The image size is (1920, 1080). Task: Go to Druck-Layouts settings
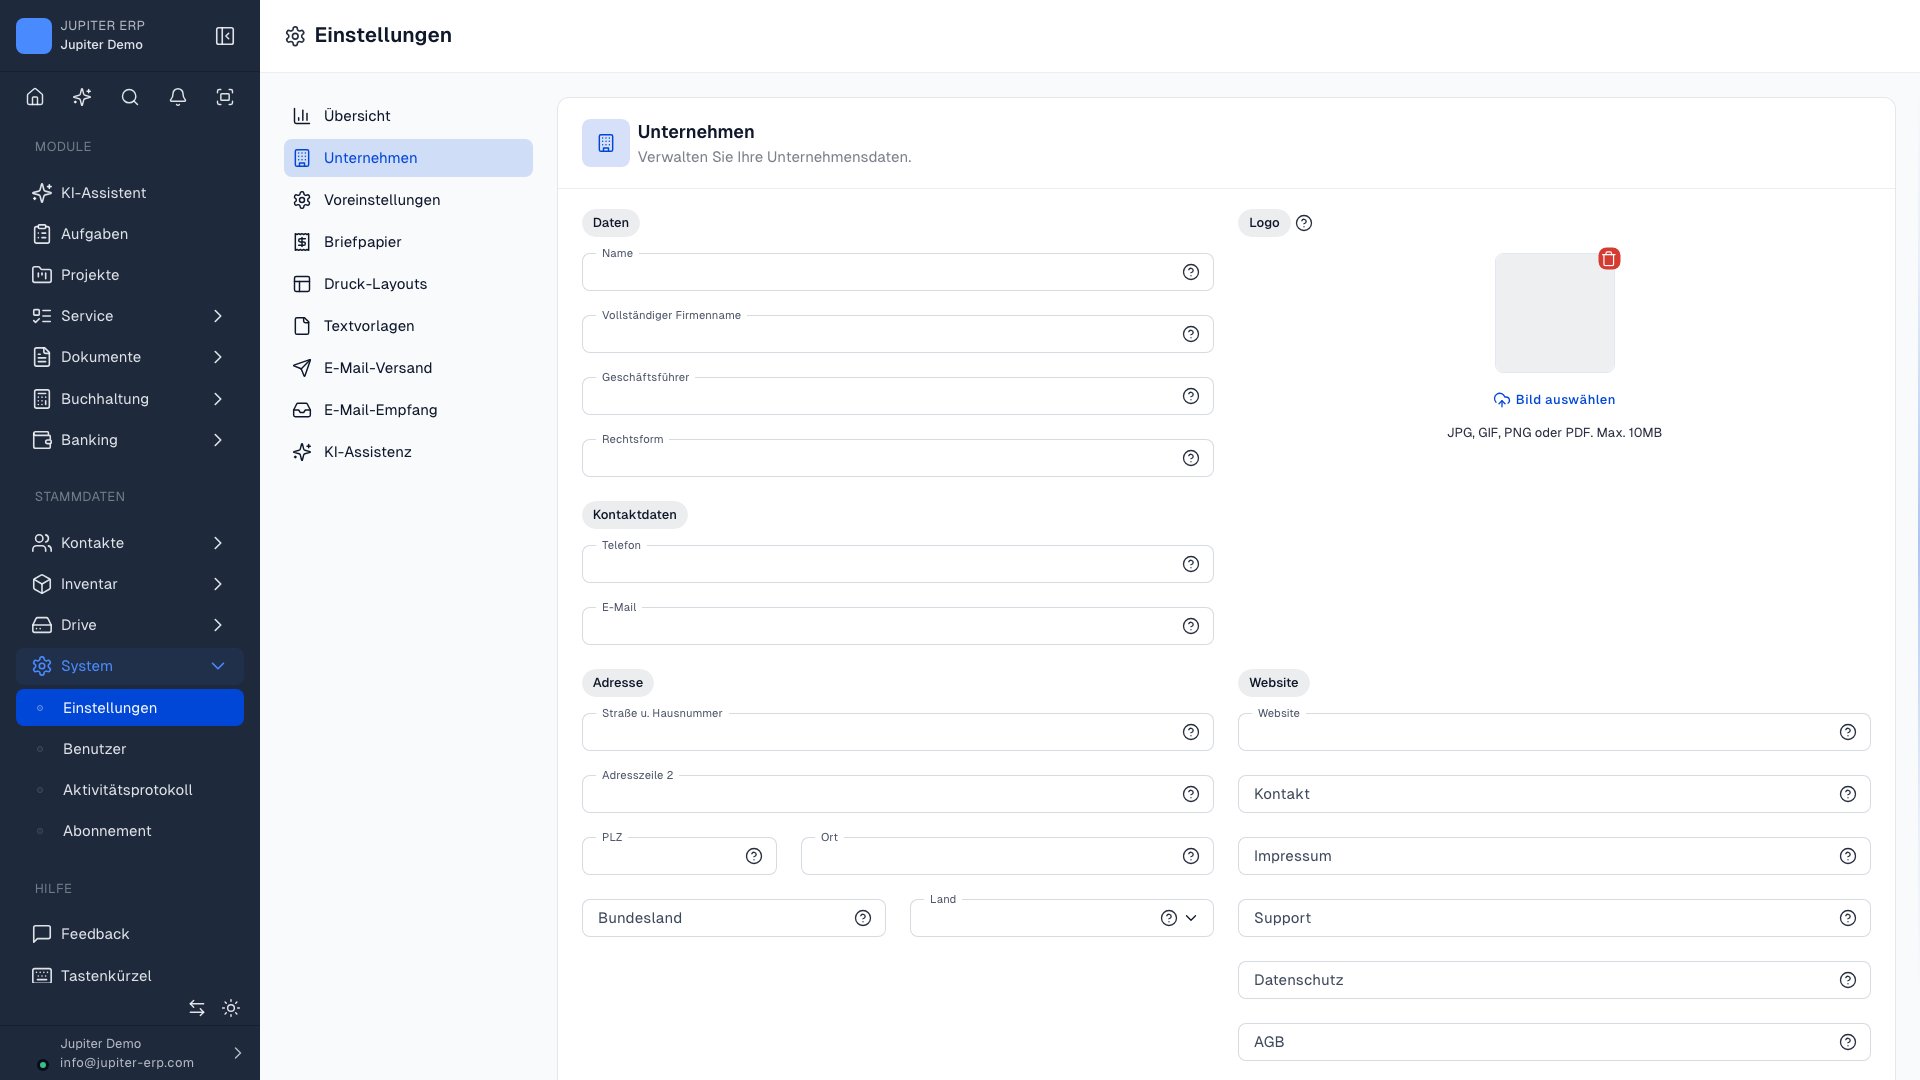(x=408, y=284)
